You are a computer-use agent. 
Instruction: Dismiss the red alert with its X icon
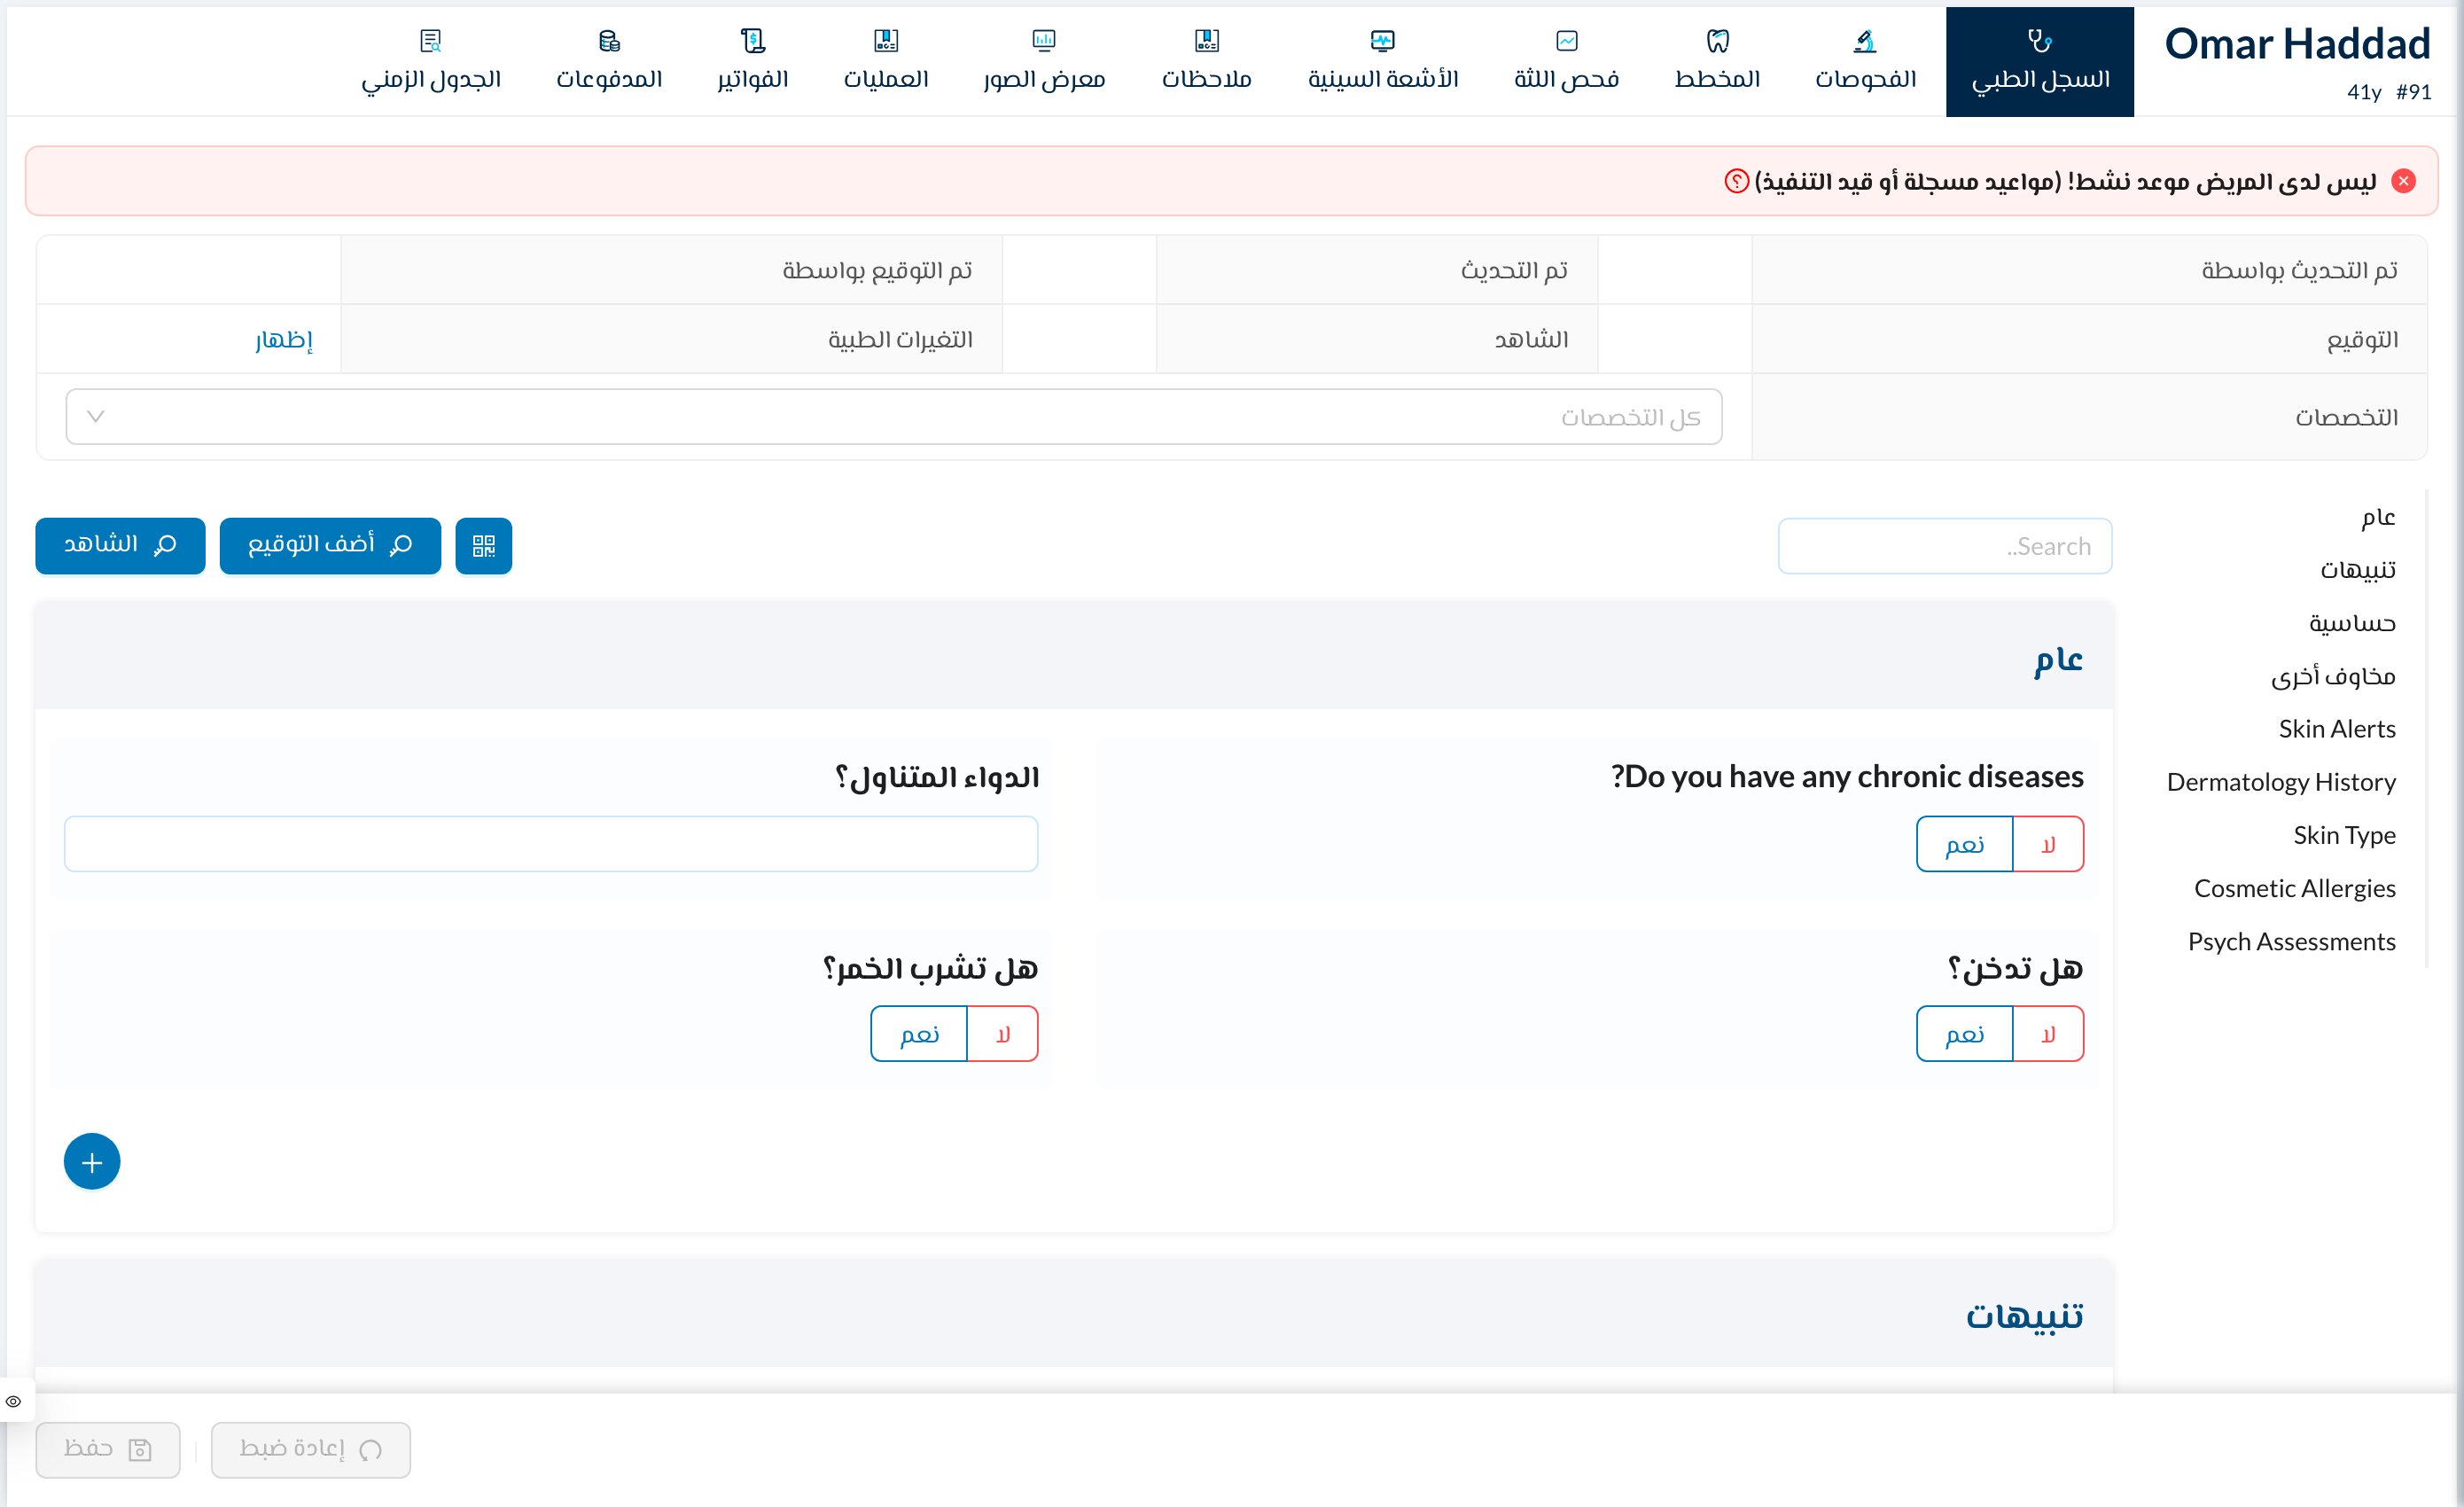point(2404,181)
